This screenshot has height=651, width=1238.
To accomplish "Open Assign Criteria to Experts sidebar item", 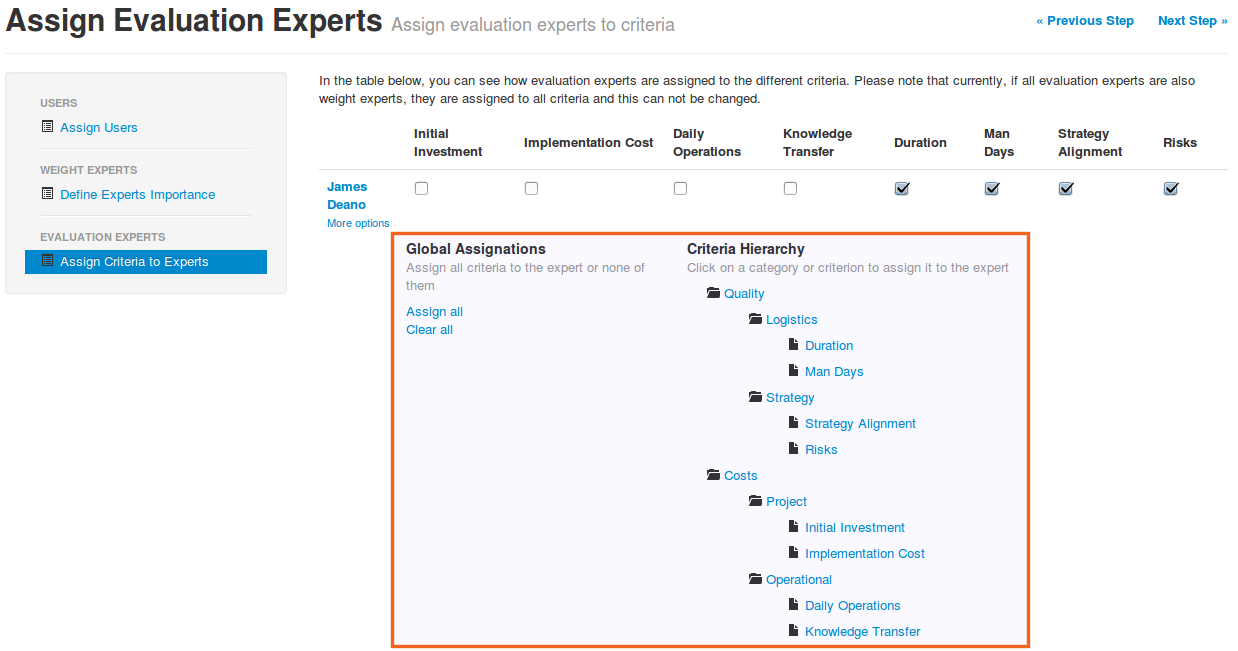I will 134,262.
